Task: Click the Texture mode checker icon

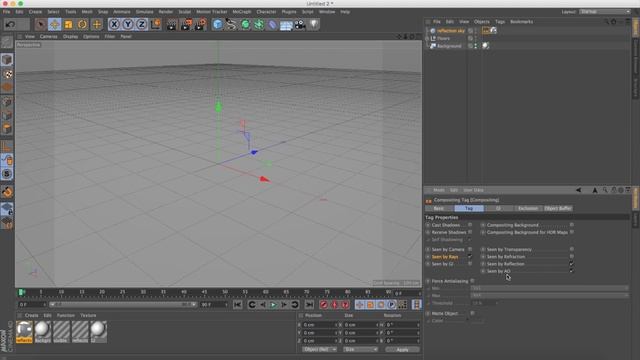Action: (x=7, y=74)
